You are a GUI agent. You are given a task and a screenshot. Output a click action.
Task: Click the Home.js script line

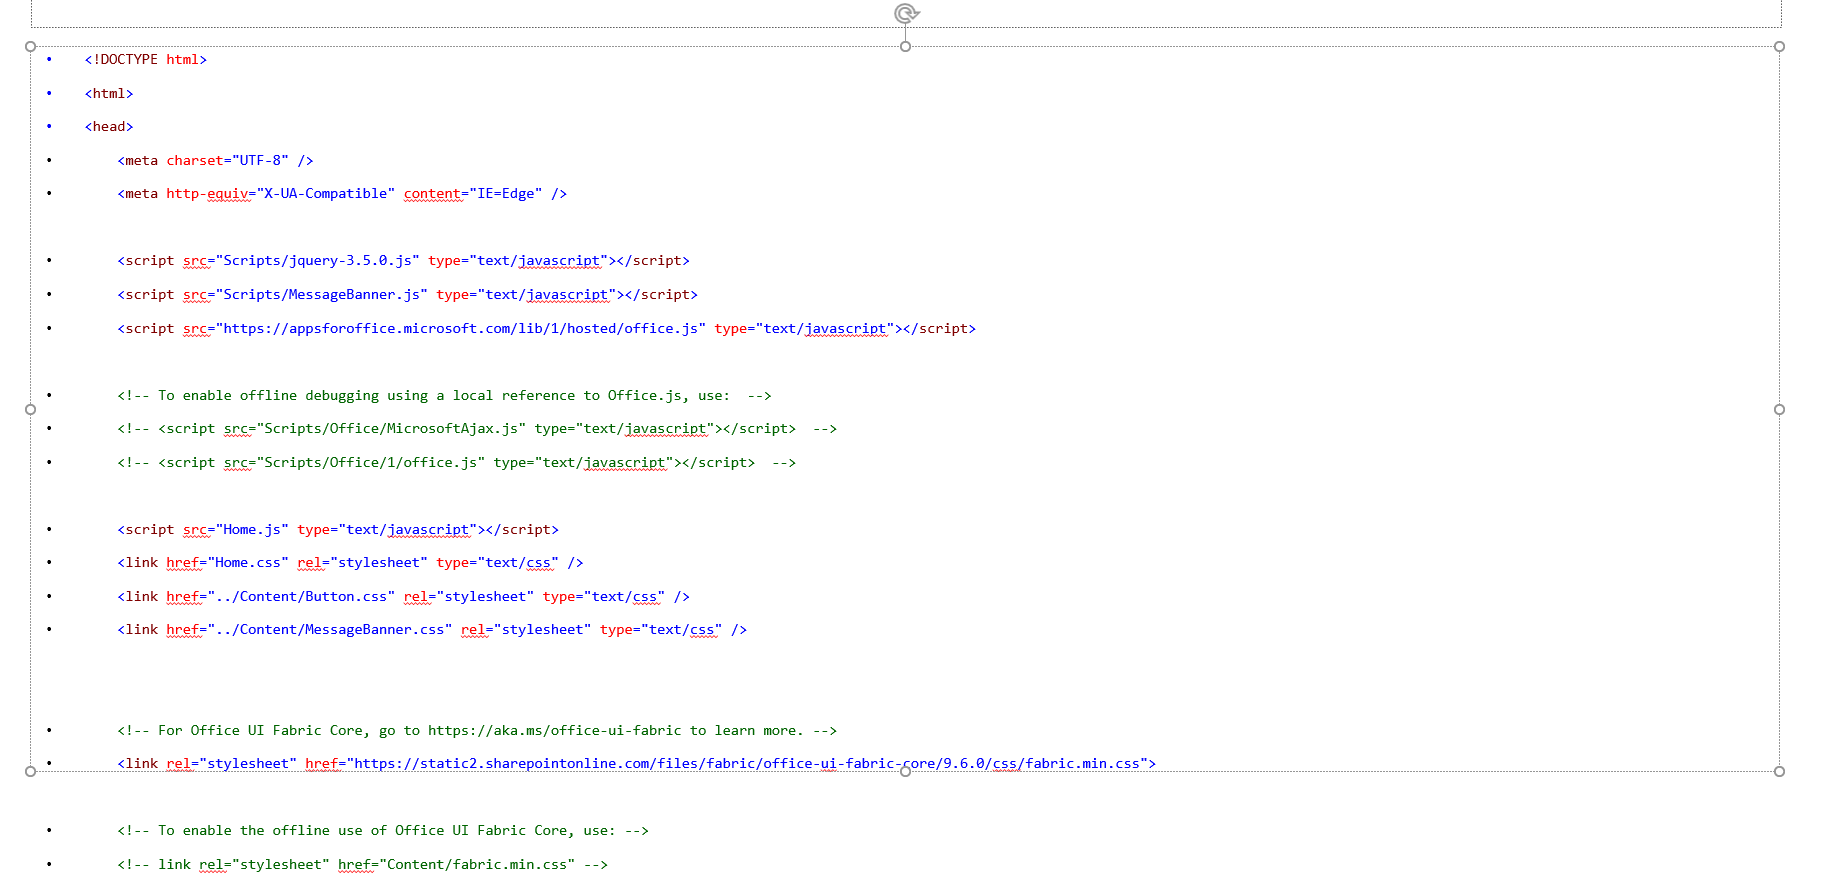(338, 530)
